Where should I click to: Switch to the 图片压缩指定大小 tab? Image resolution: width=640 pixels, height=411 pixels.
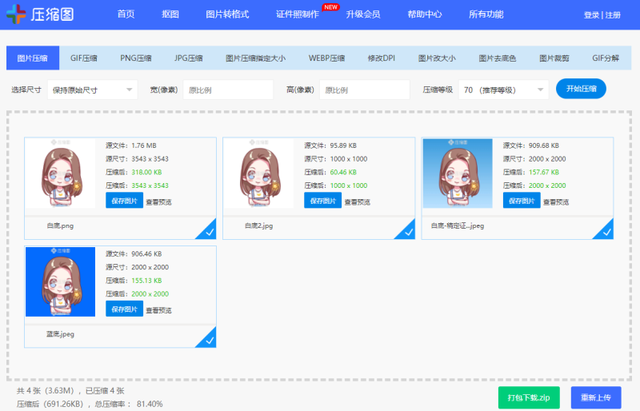point(256,58)
